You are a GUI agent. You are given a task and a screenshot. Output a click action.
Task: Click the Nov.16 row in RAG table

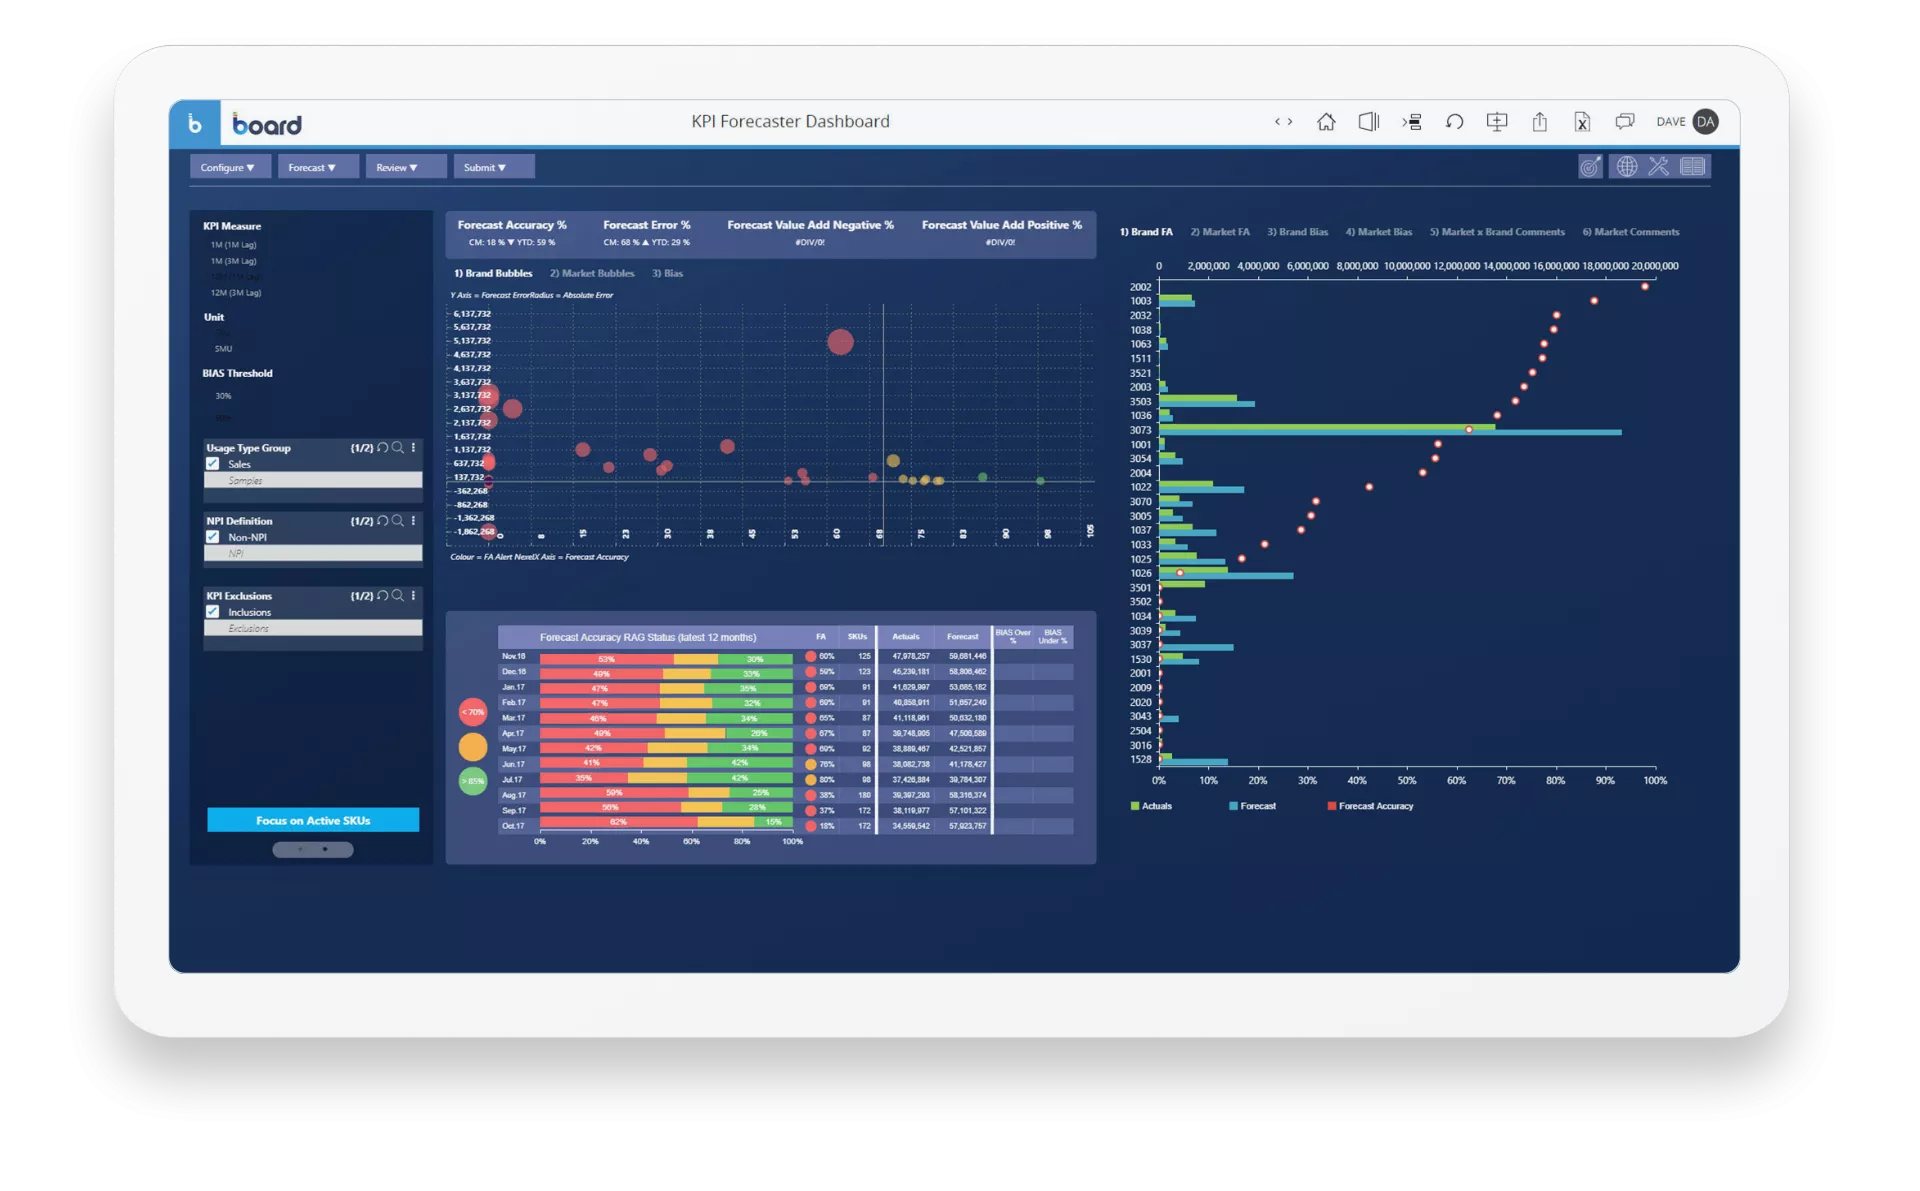coord(785,657)
